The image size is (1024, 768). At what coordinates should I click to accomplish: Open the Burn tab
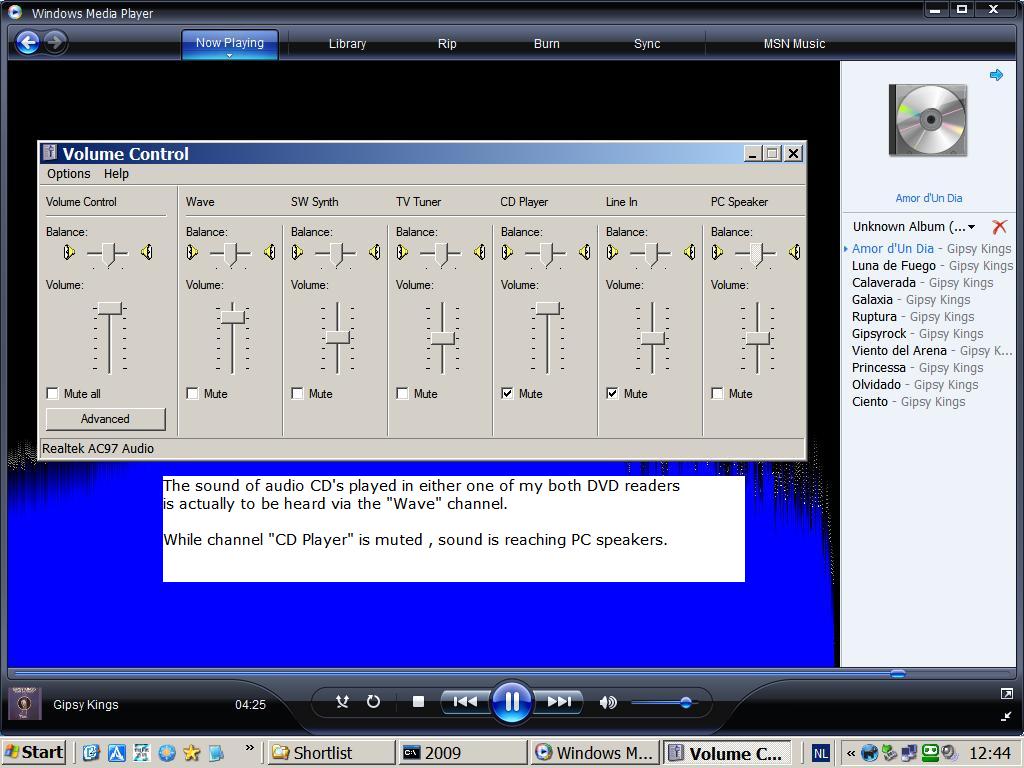547,44
